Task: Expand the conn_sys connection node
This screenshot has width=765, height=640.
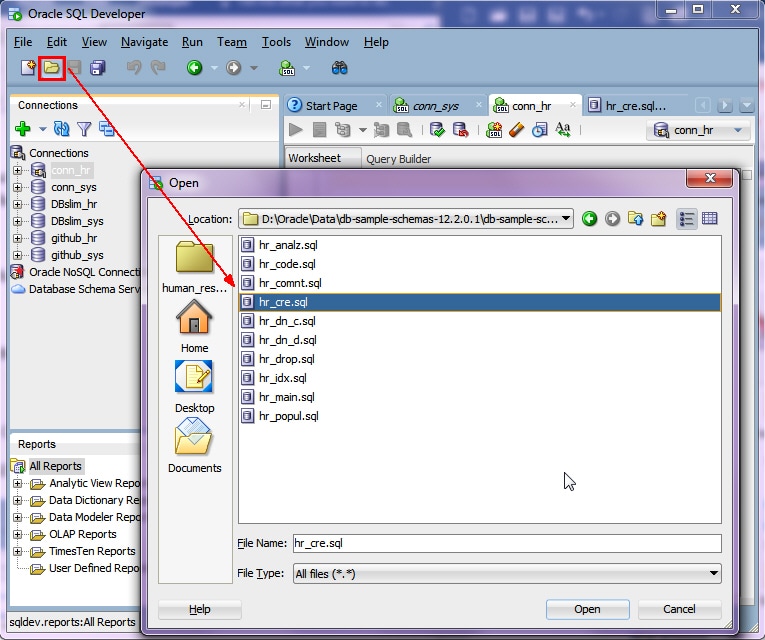Action: pos(18,187)
